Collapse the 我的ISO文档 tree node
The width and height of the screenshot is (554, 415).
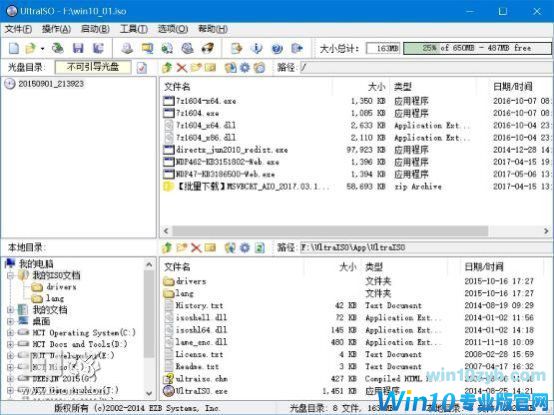click(10, 275)
